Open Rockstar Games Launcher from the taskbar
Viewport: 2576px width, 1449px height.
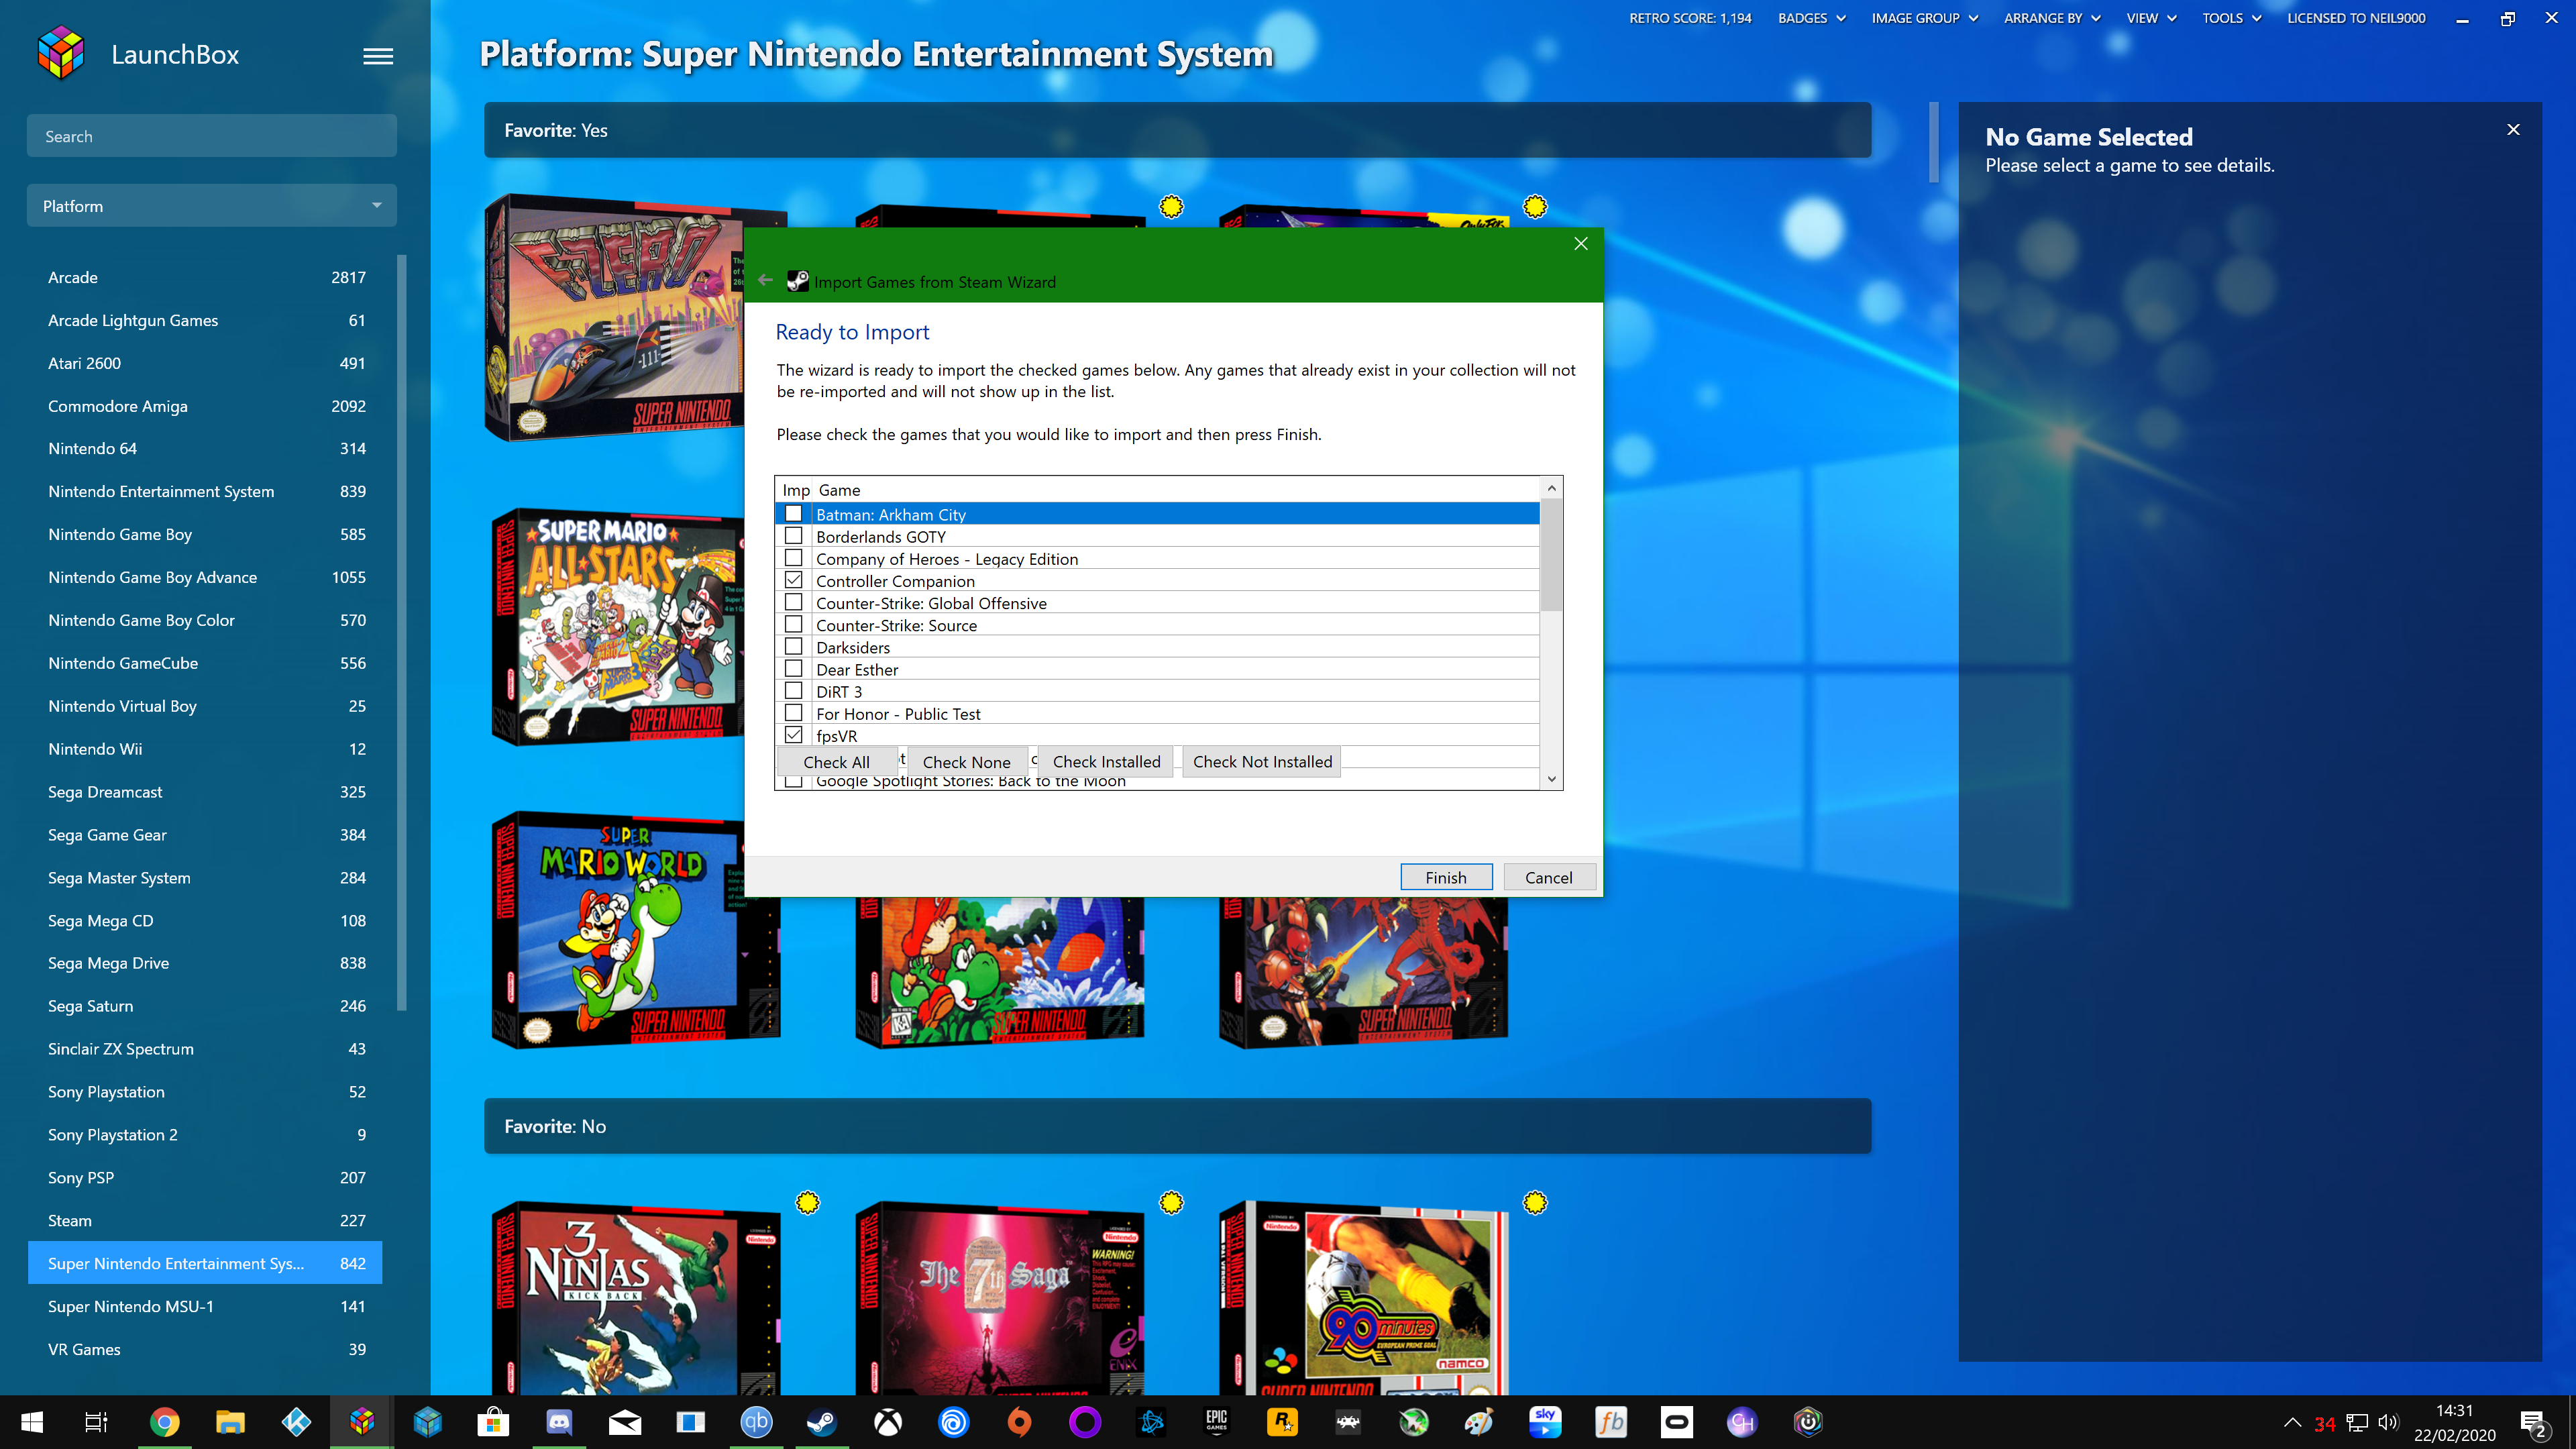point(1282,1422)
